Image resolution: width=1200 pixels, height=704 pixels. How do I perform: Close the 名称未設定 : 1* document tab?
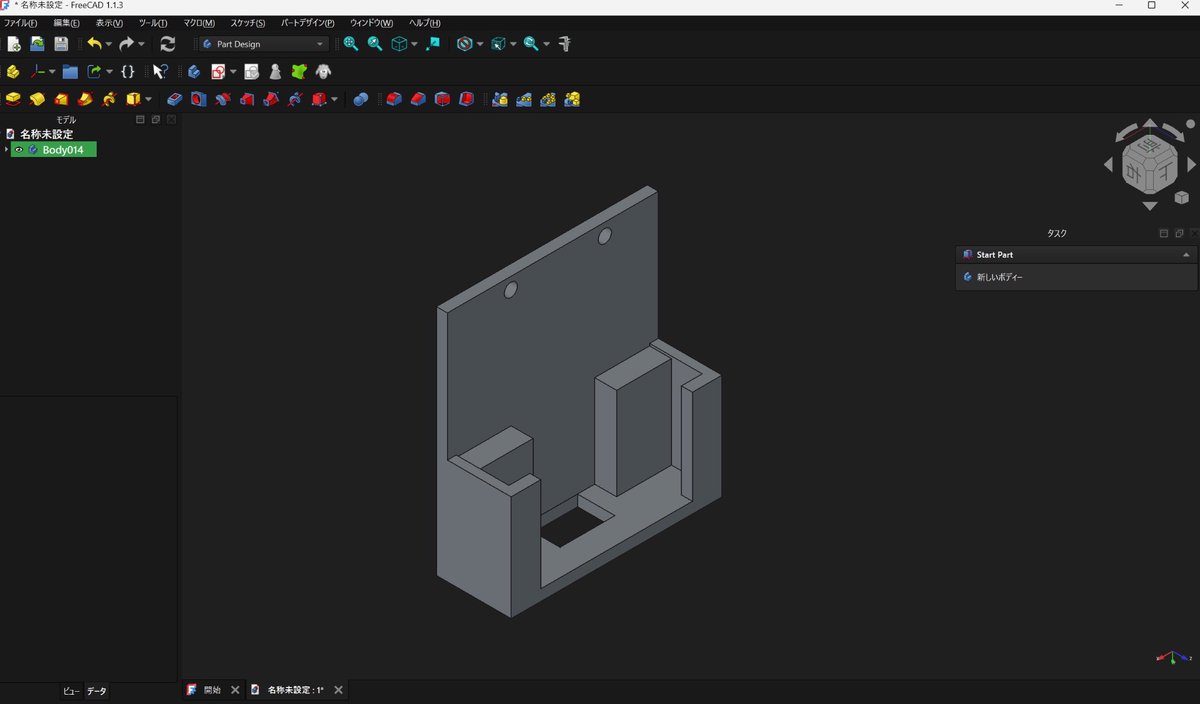pyautogui.click(x=339, y=690)
